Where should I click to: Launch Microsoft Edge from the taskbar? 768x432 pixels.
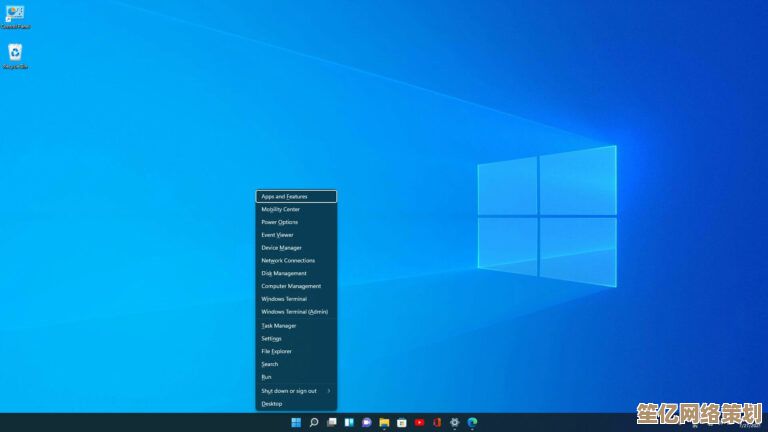click(x=472, y=423)
